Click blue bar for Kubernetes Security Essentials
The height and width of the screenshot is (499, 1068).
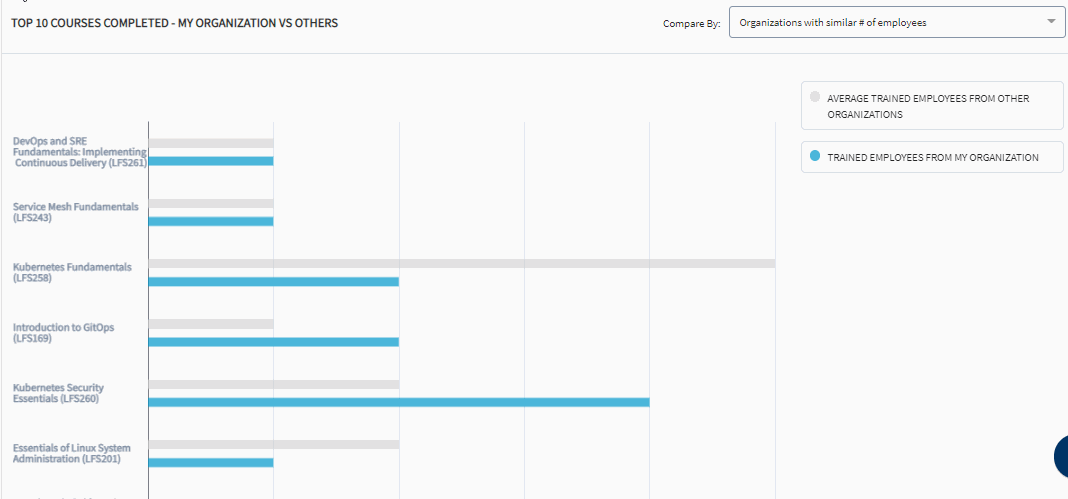pos(398,402)
